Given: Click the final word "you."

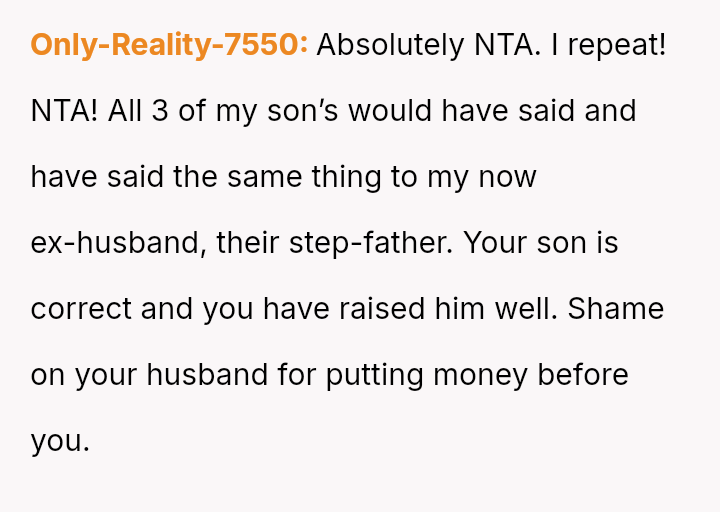Looking at the screenshot, I should pos(60,441).
